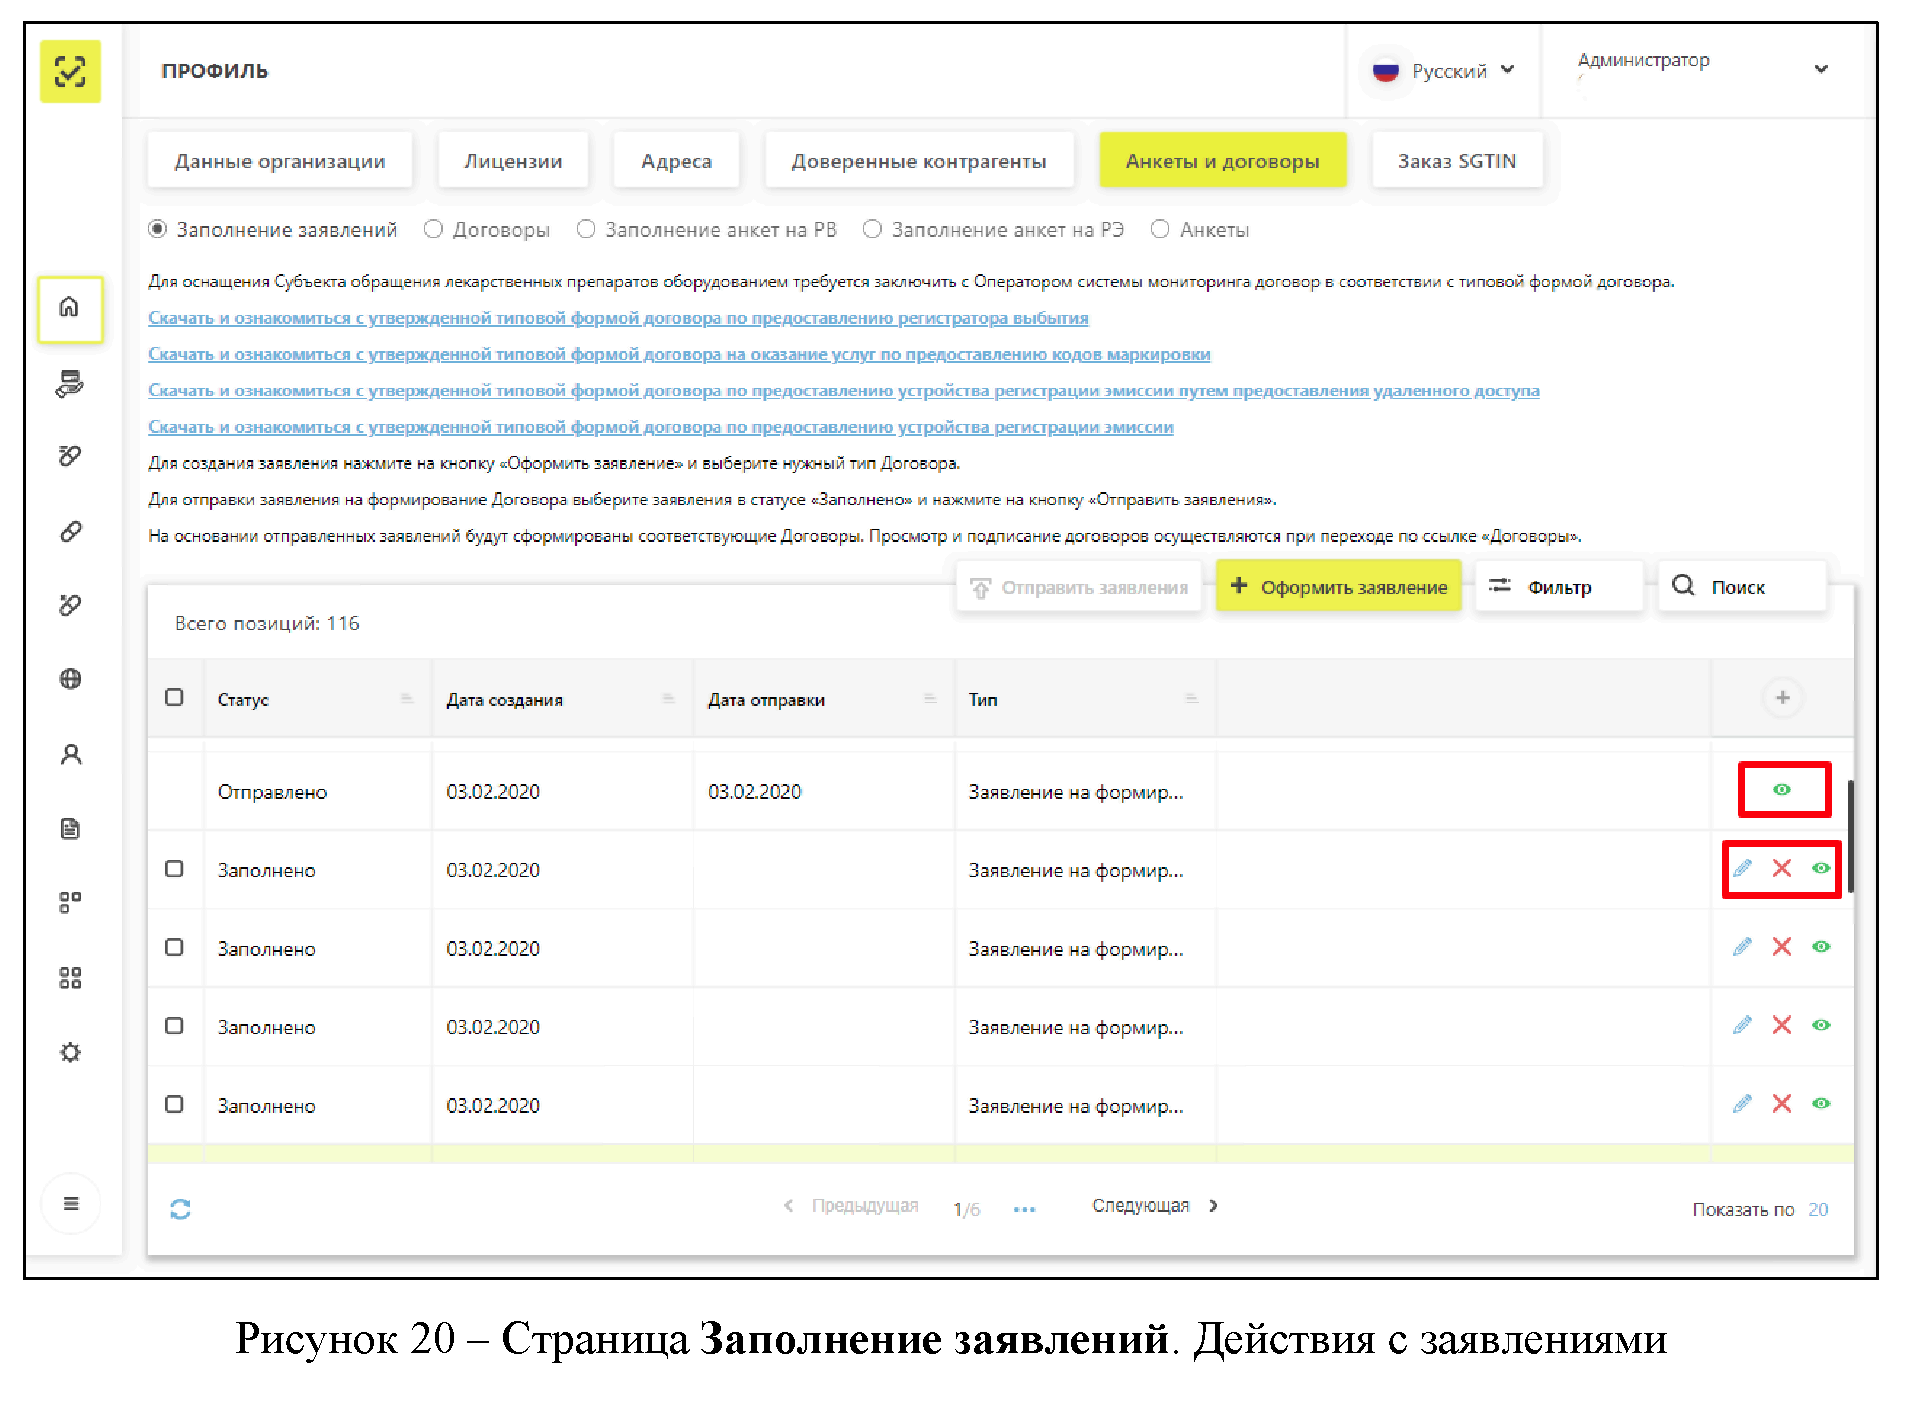This screenshot has height=1403, width=1910.
Task: Click the red X delete icon on second row
Action: coord(1782,869)
